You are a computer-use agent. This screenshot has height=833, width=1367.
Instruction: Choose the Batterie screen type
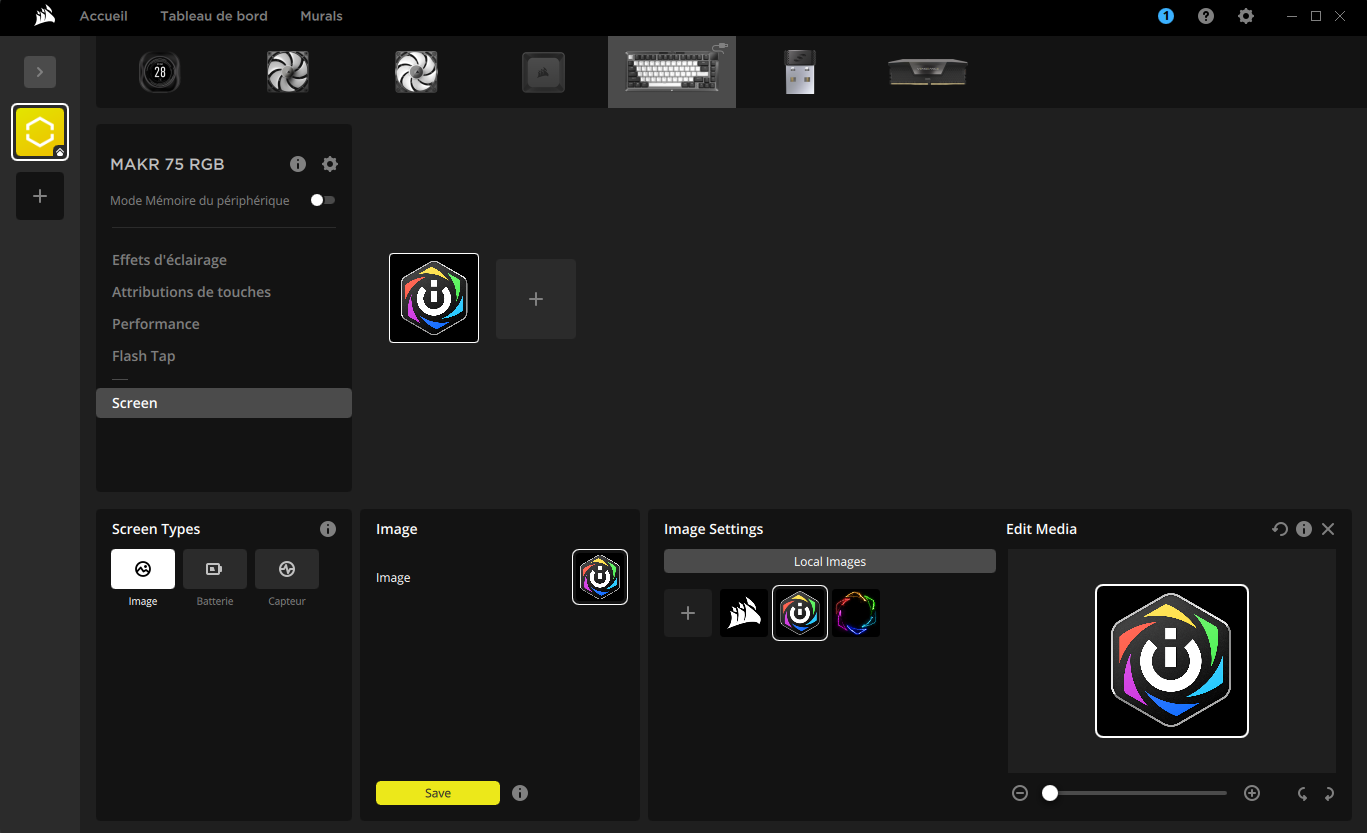pos(215,569)
